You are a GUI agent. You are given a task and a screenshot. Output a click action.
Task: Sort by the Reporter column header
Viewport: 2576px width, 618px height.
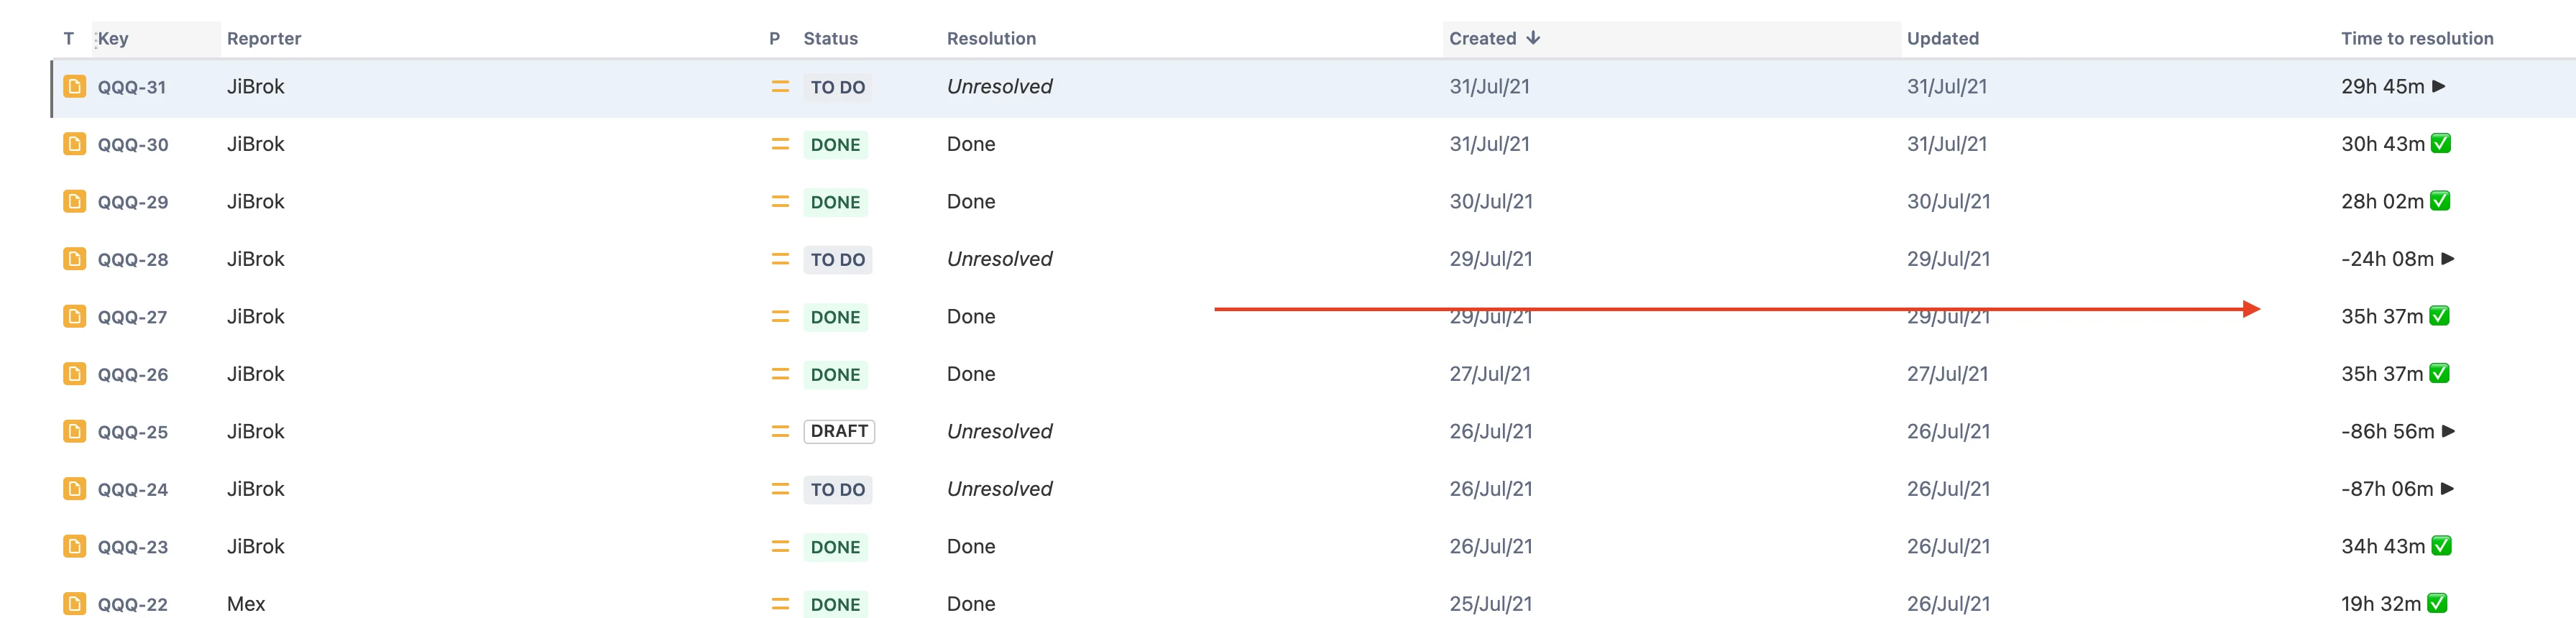click(264, 38)
